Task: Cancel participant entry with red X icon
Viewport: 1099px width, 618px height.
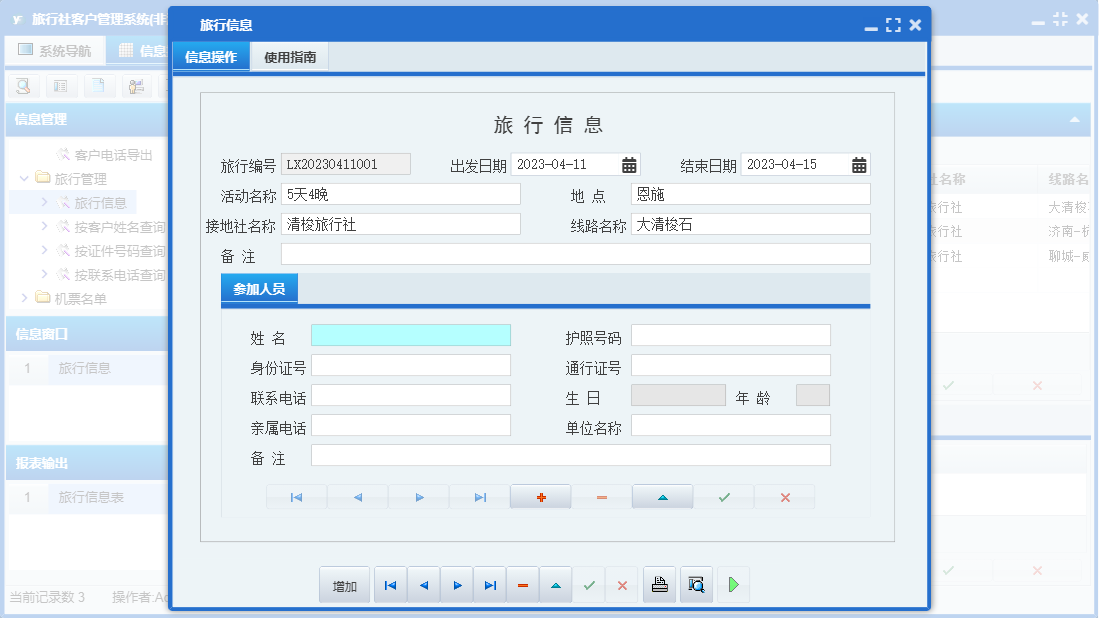Action: [784, 496]
